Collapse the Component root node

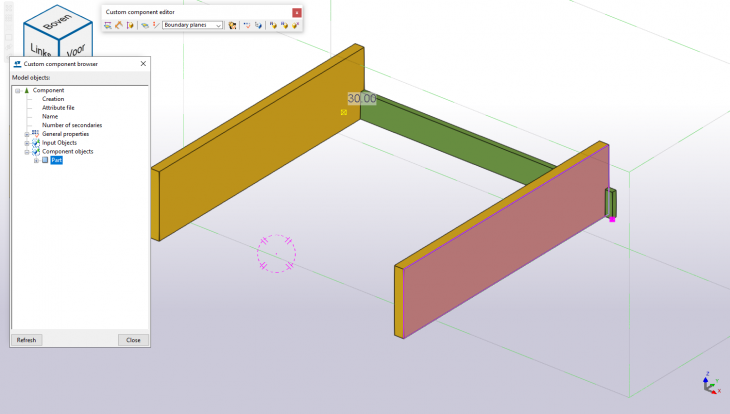(x=18, y=90)
